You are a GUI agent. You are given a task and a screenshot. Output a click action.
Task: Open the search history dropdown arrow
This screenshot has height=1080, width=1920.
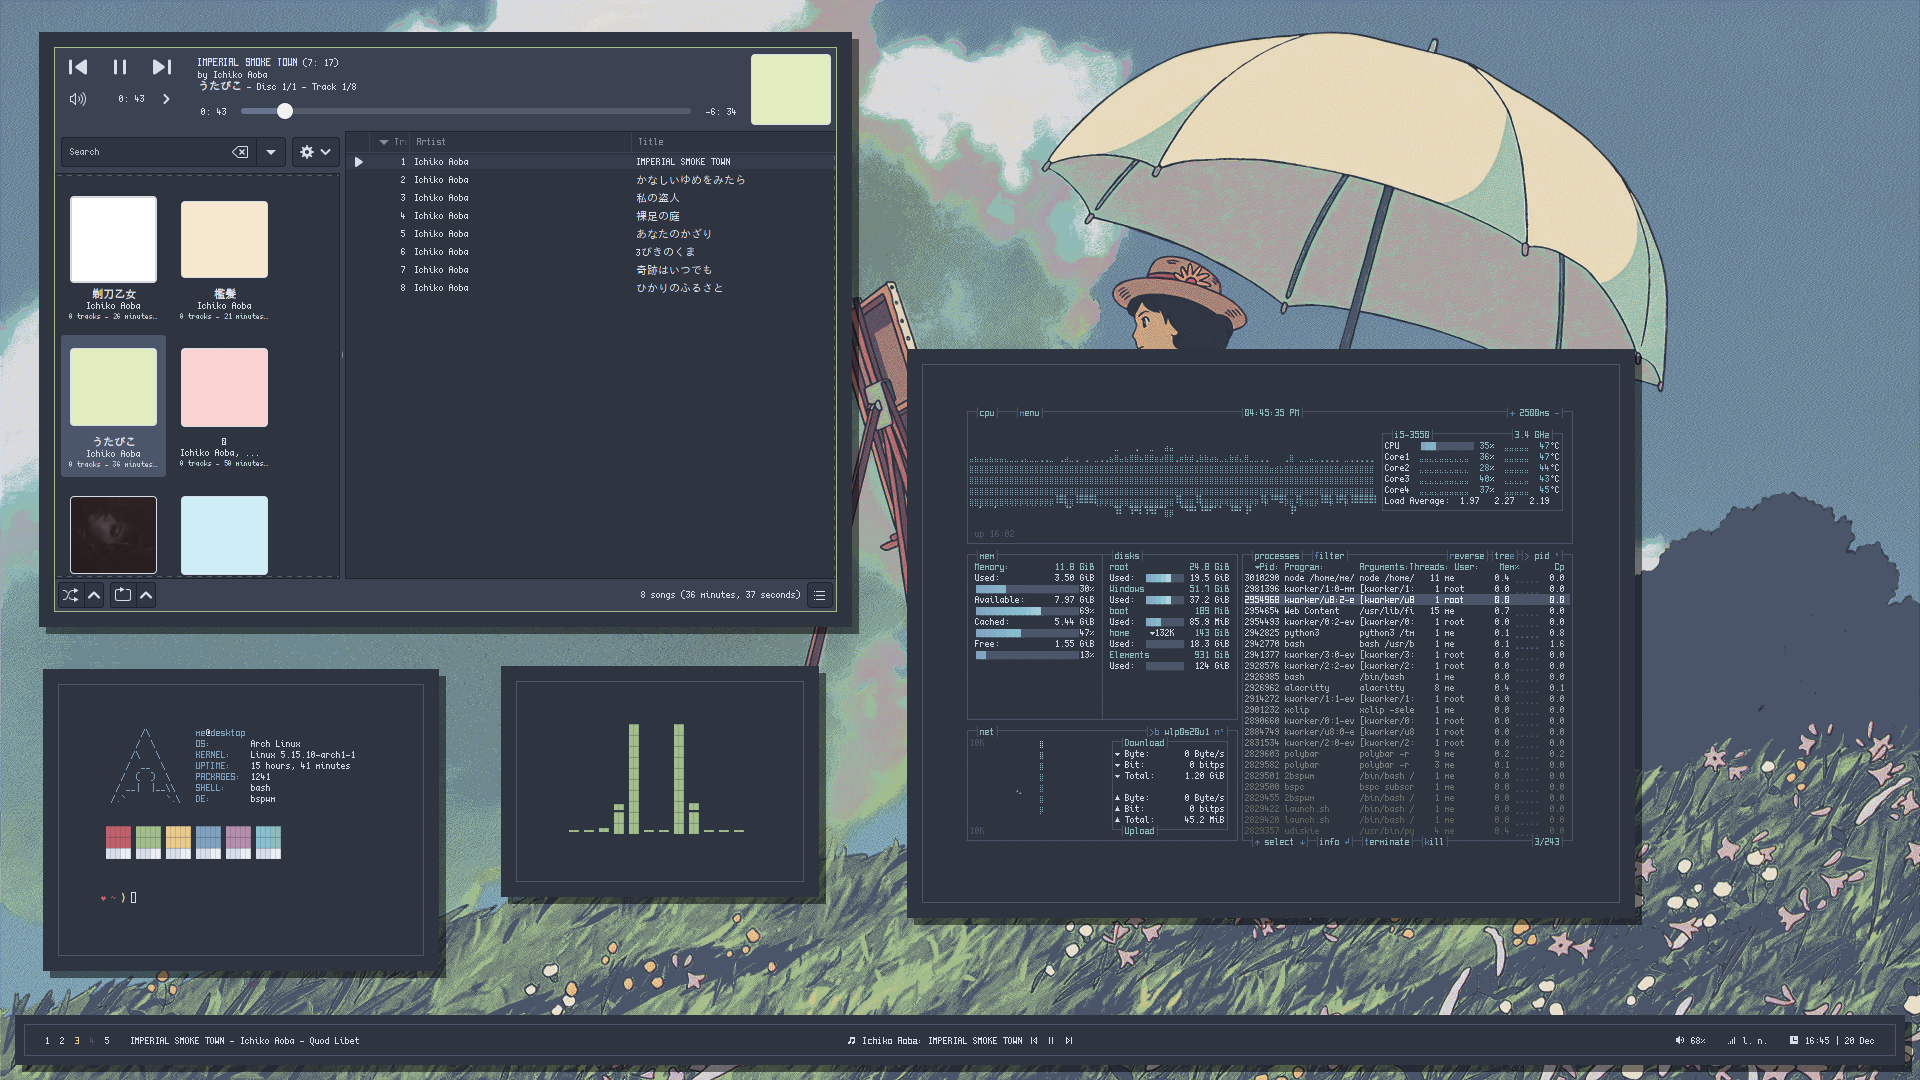(271, 152)
